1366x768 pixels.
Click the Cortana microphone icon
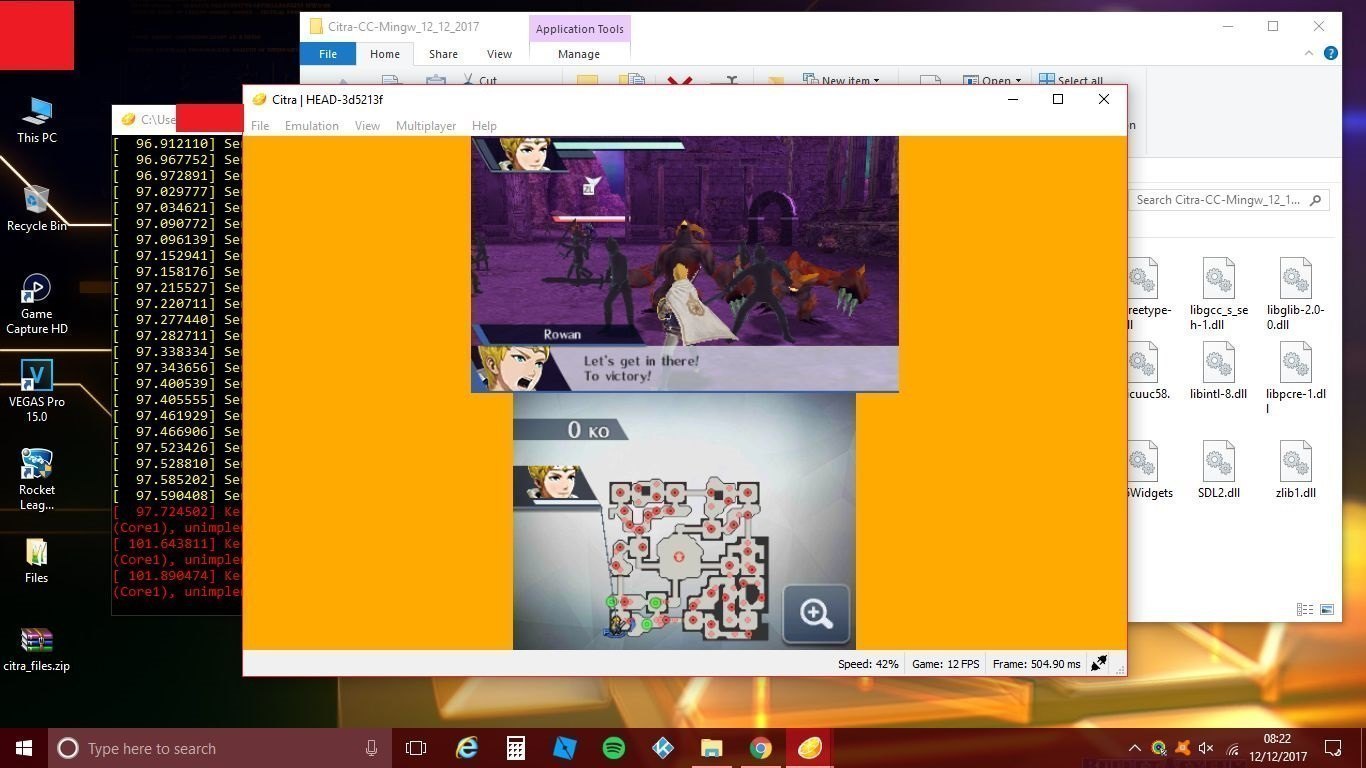[372, 748]
